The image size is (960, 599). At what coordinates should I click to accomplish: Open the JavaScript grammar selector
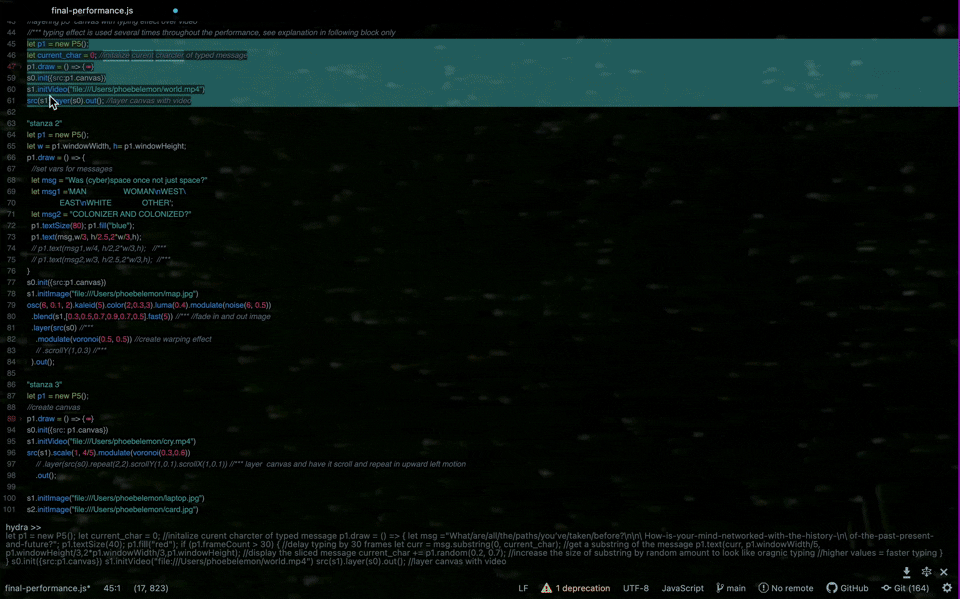pyautogui.click(x=683, y=588)
